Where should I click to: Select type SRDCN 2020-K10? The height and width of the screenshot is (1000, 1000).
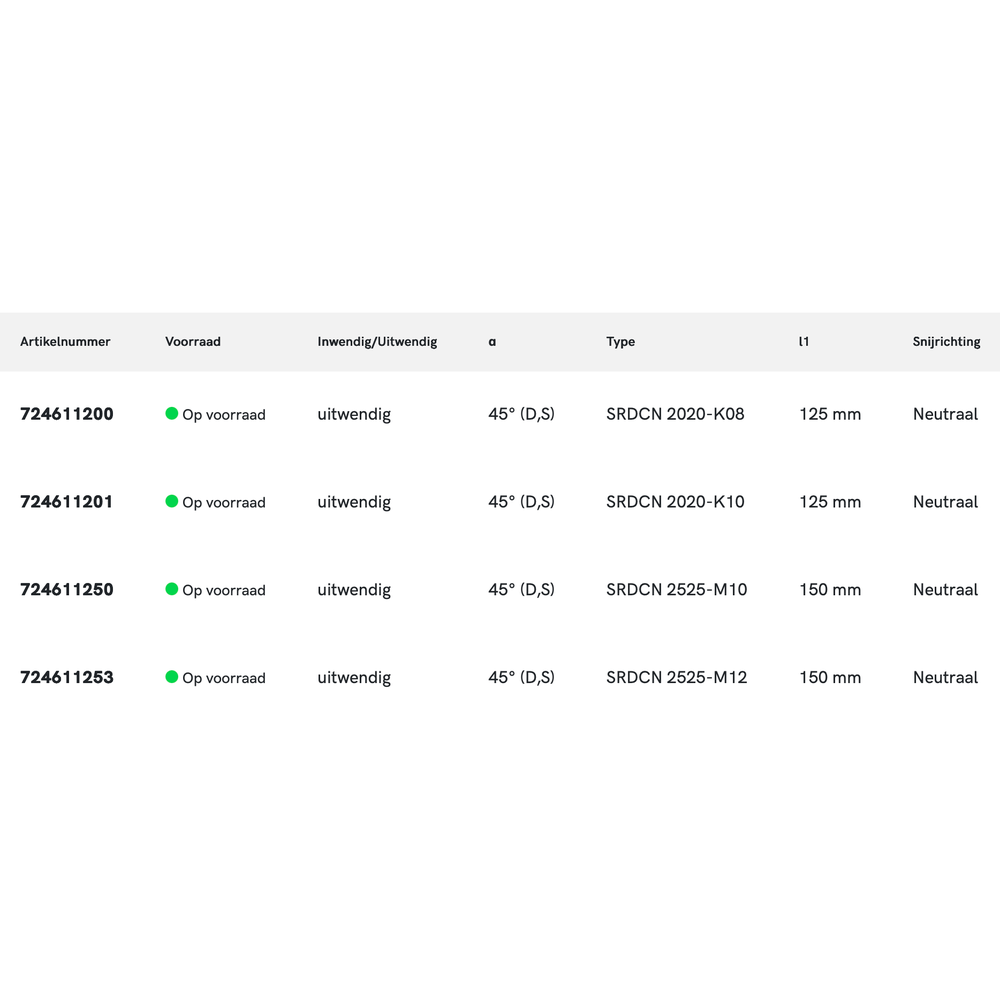(x=675, y=502)
